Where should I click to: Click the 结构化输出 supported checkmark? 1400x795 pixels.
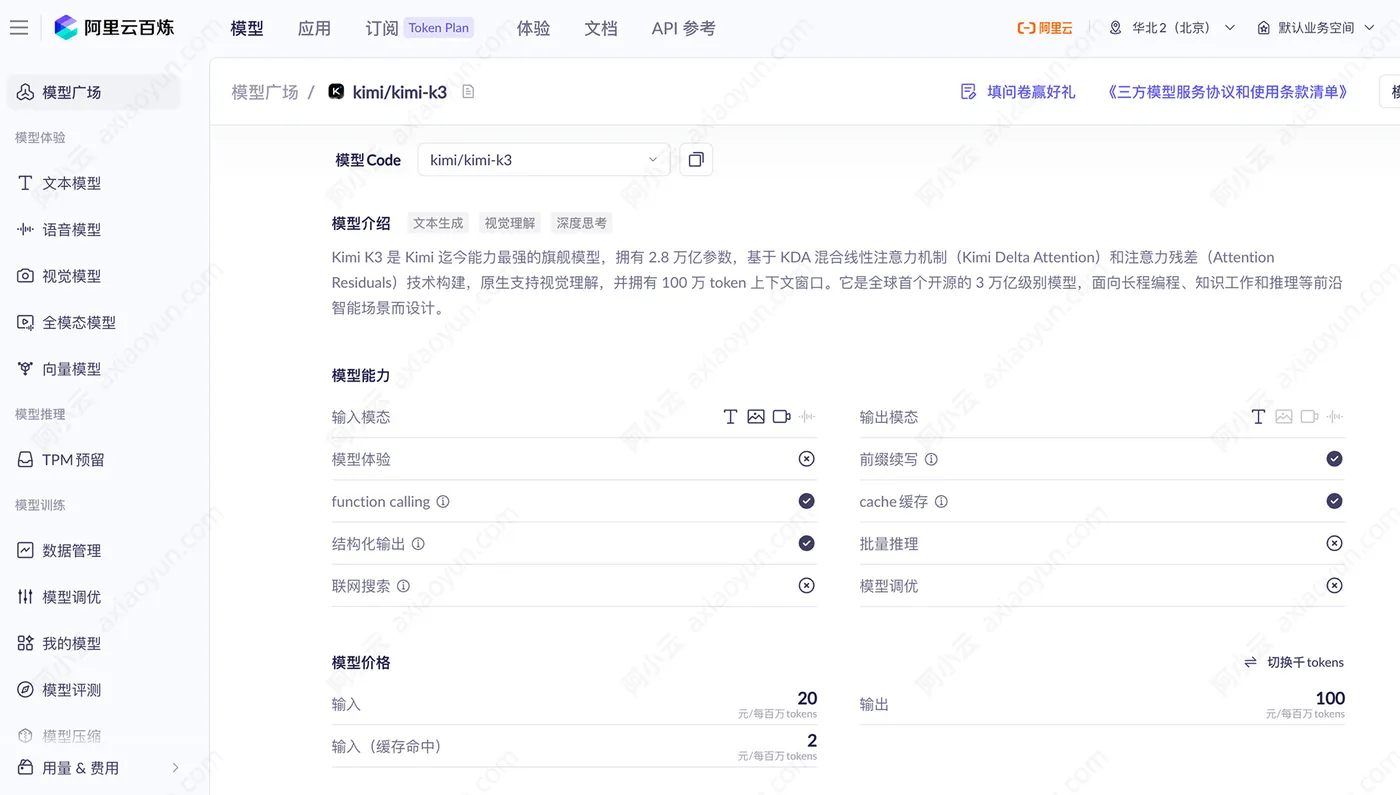click(x=807, y=543)
